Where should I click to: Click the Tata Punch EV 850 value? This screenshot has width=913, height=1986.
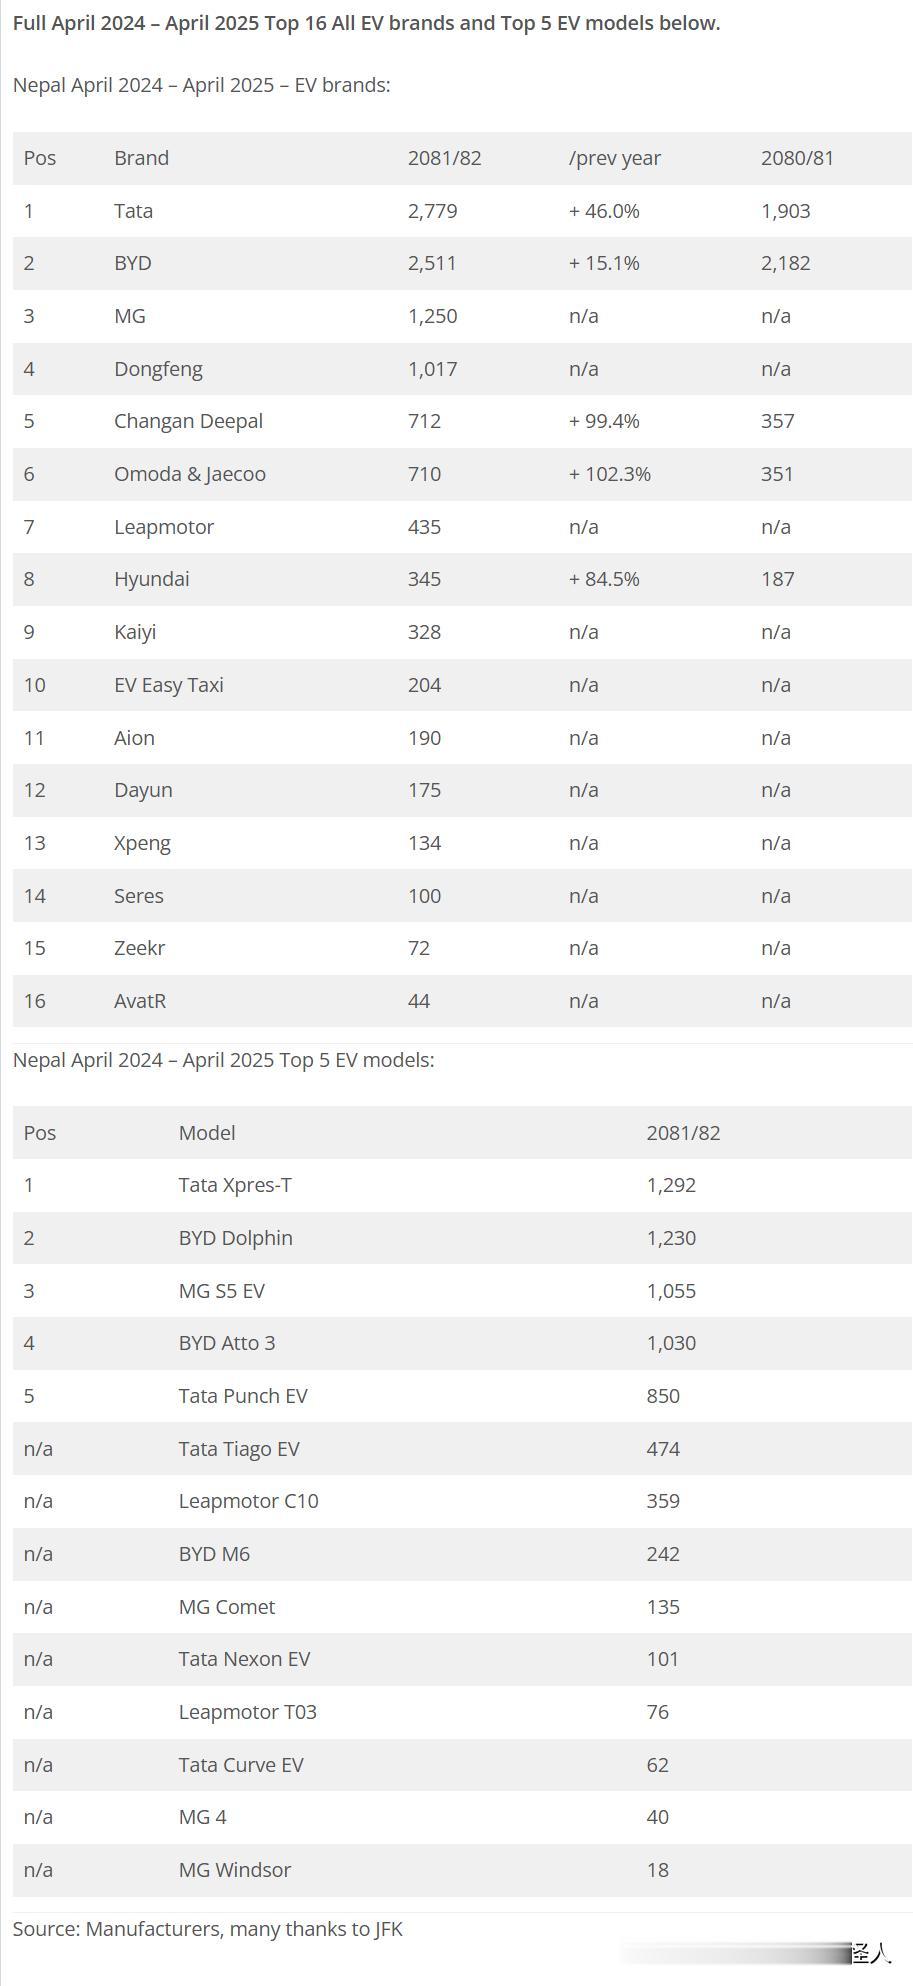[x=663, y=1396]
